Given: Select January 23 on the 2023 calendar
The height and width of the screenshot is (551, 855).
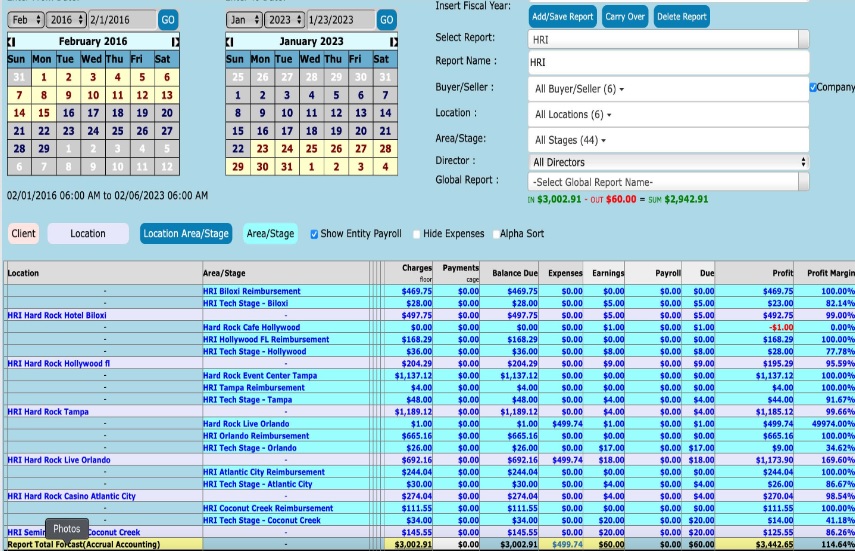Looking at the screenshot, I should [262, 149].
